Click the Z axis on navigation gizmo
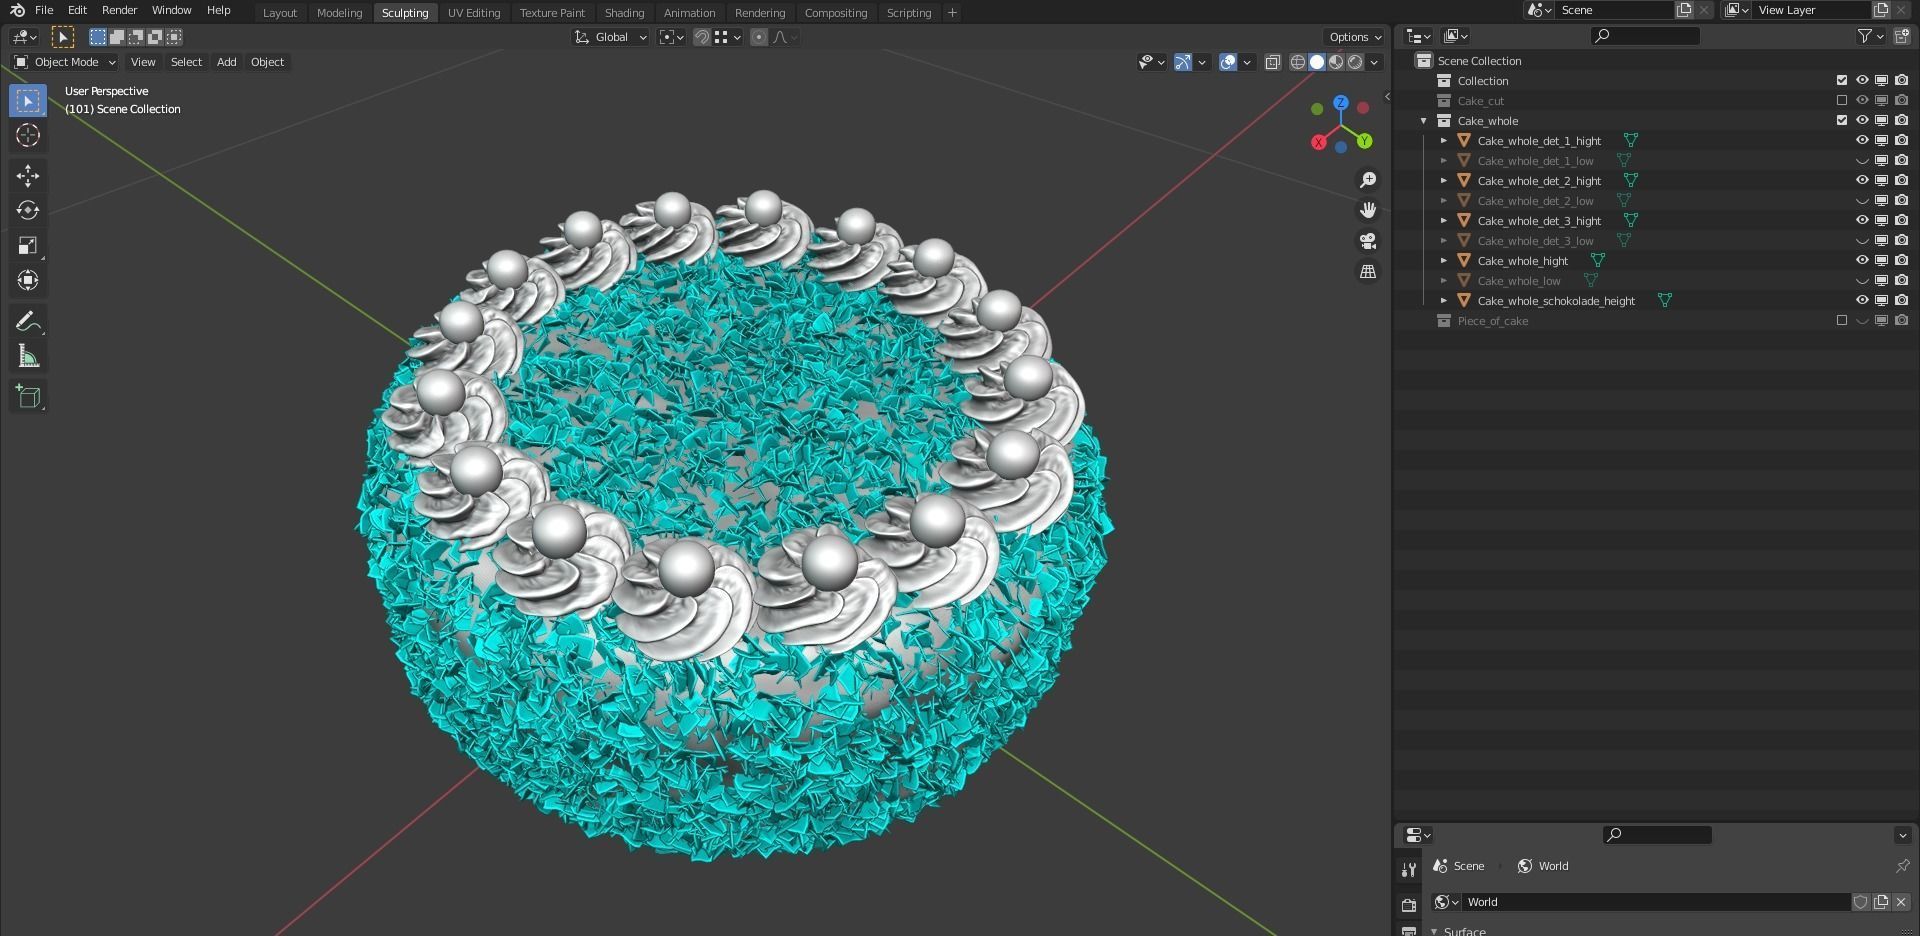 point(1341,103)
